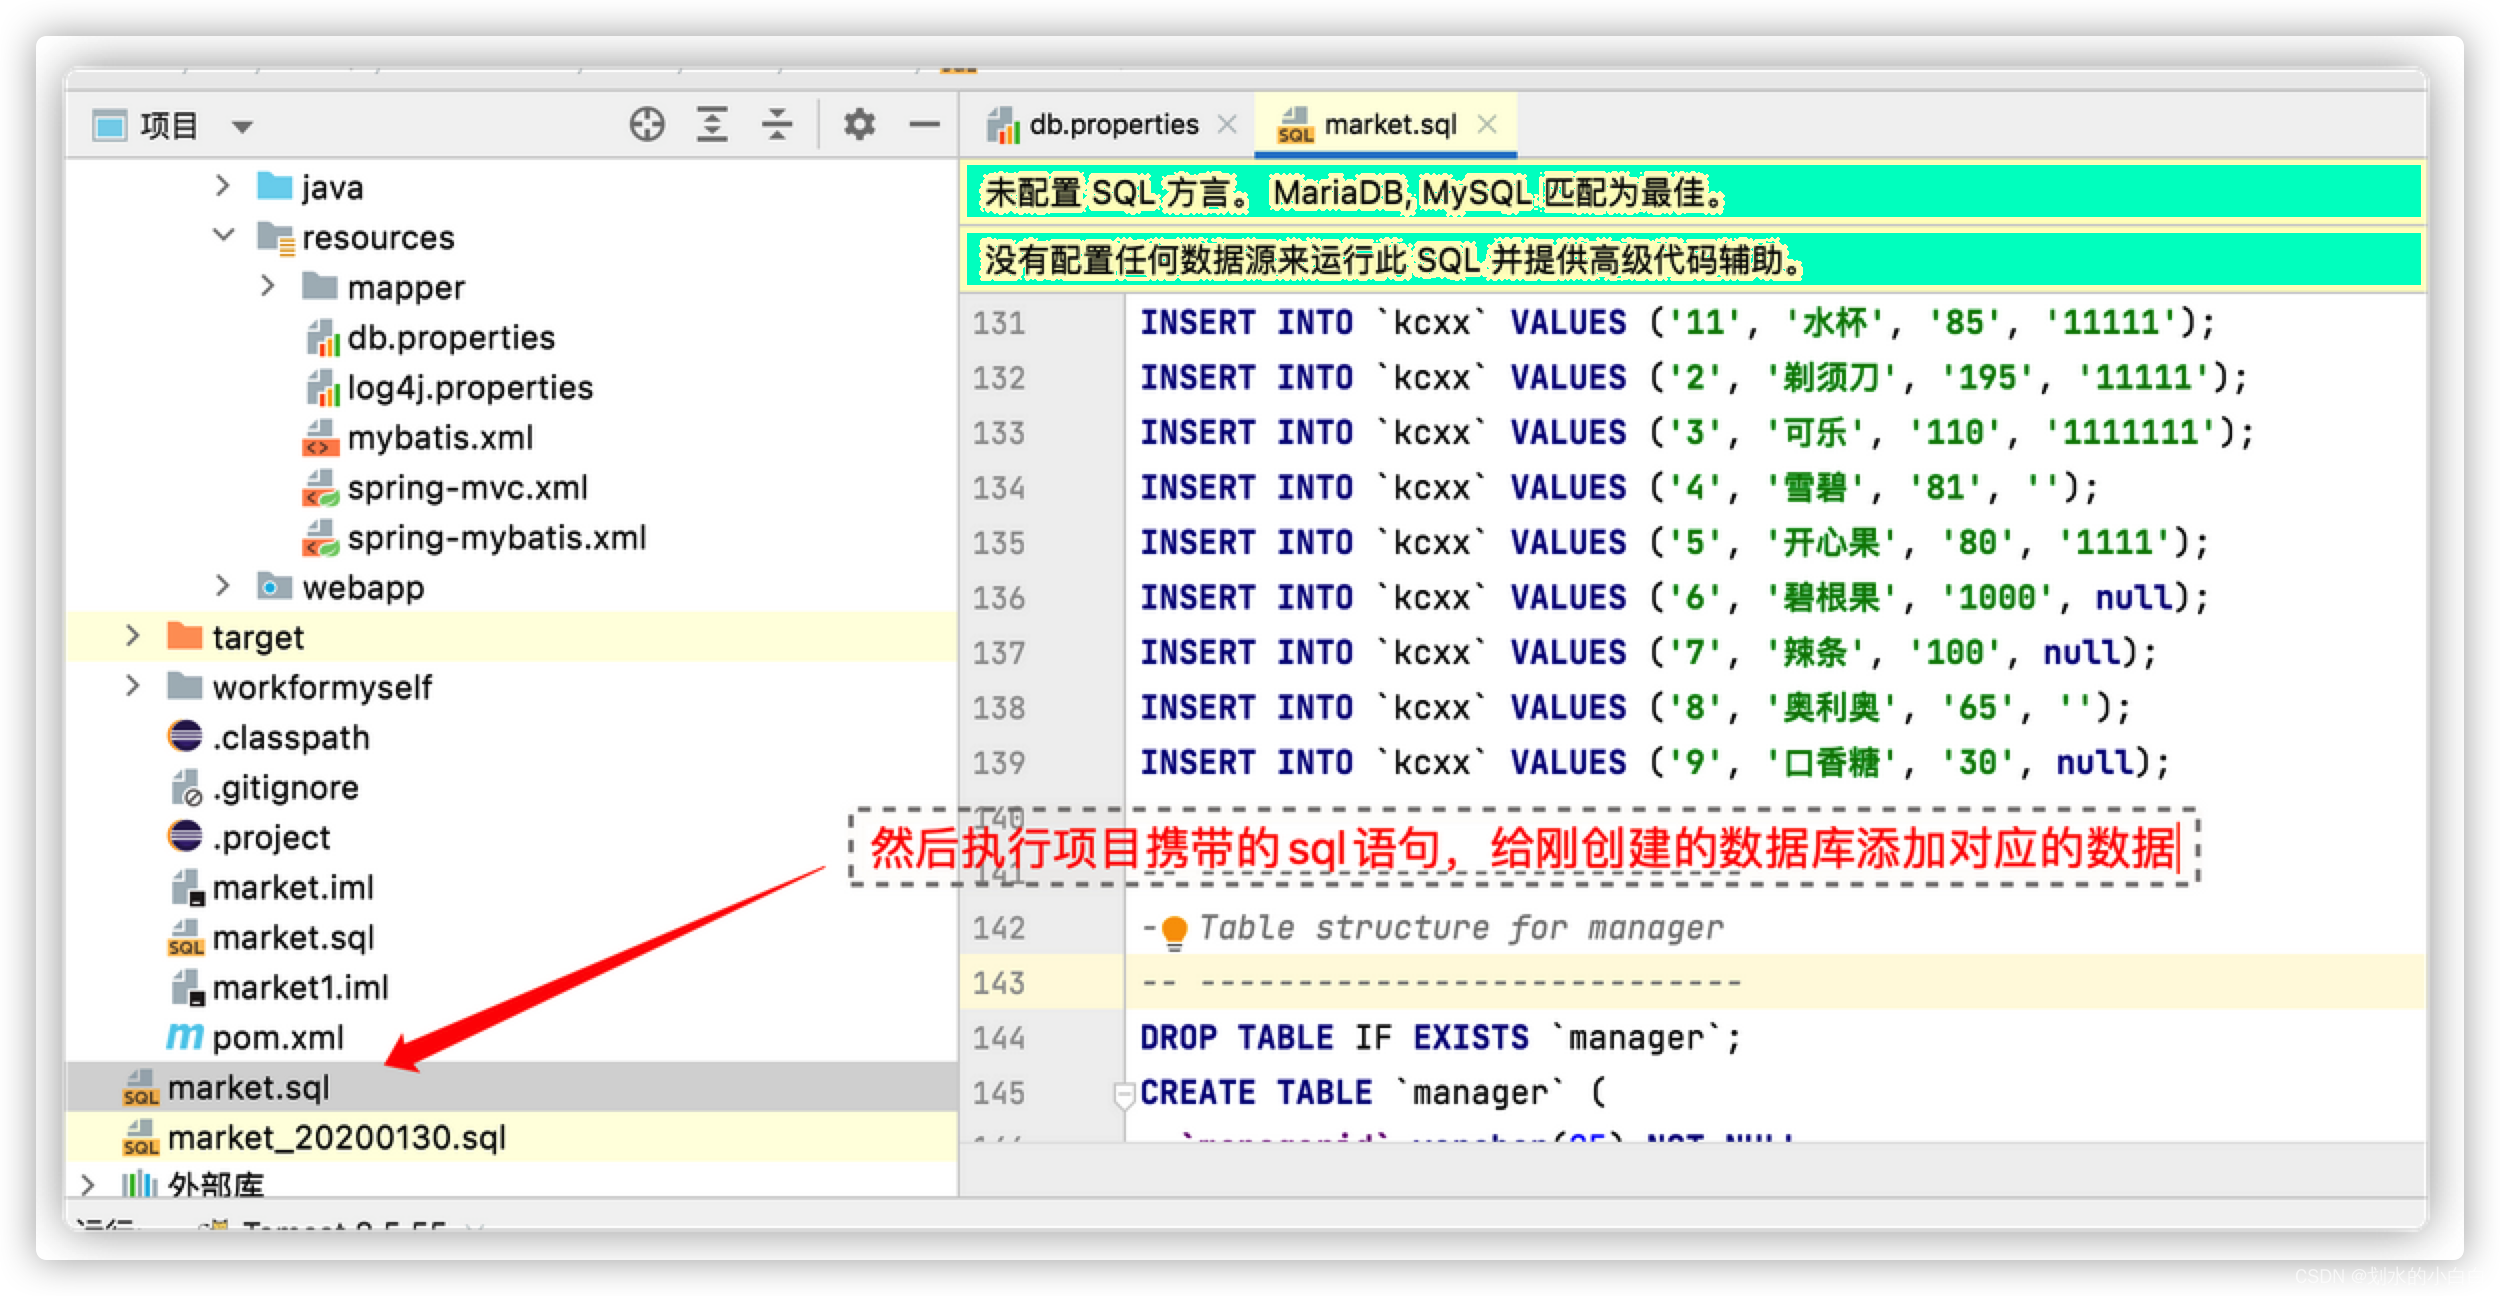Click the INSERT statement with '可乐'
Screen dimensions: 2500x1296
click(1697, 433)
